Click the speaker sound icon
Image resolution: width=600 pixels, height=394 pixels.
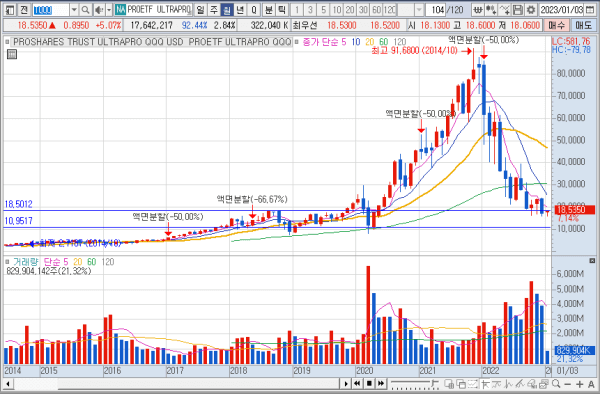click(99, 10)
